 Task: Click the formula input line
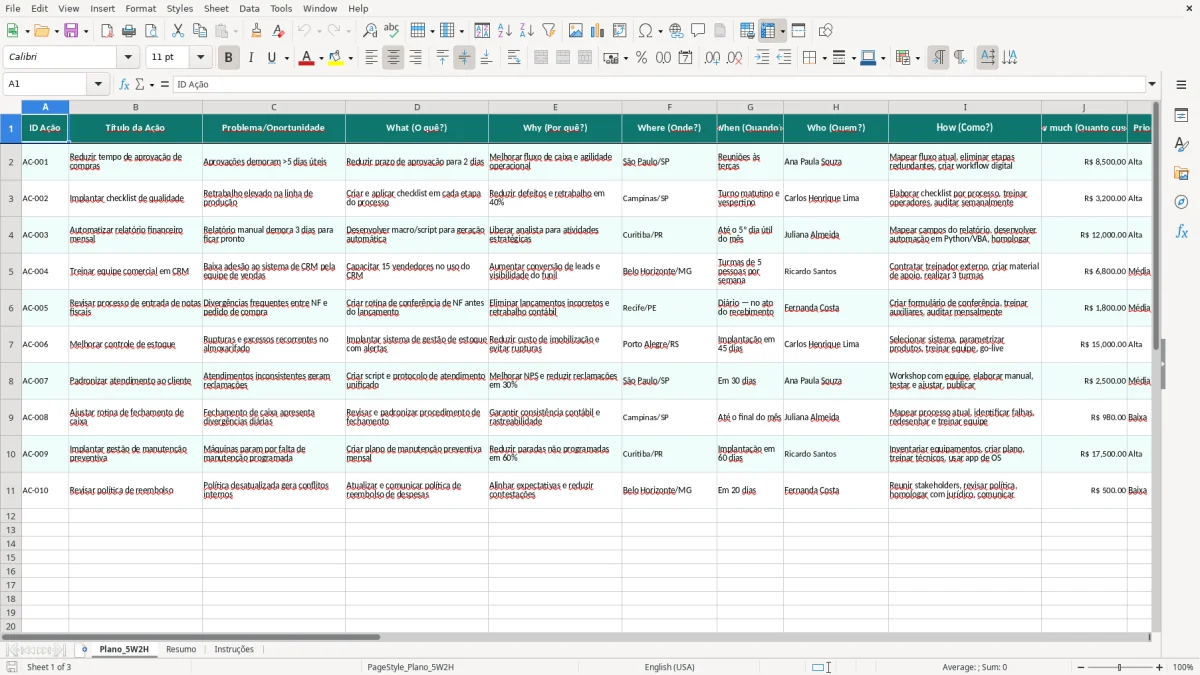tap(658, 84)
